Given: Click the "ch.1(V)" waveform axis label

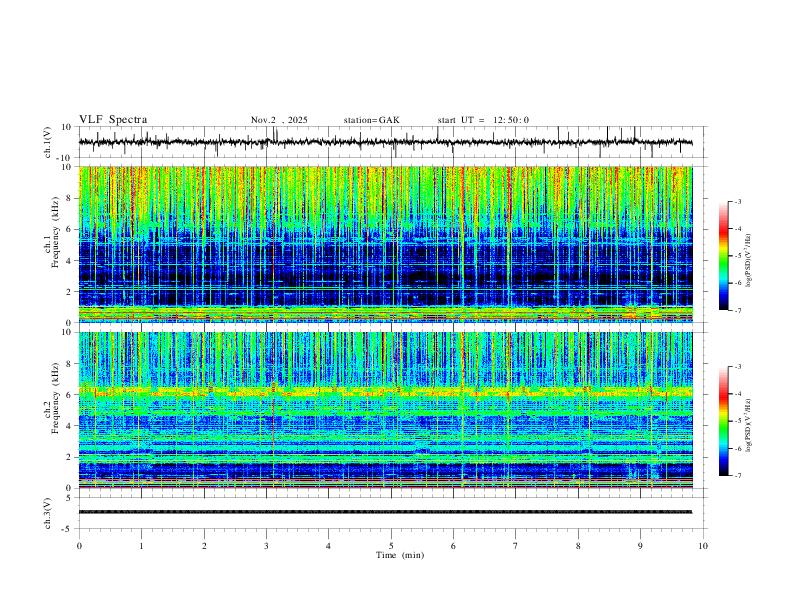Looking at the screenshot, I should click(x=48, y=142).
